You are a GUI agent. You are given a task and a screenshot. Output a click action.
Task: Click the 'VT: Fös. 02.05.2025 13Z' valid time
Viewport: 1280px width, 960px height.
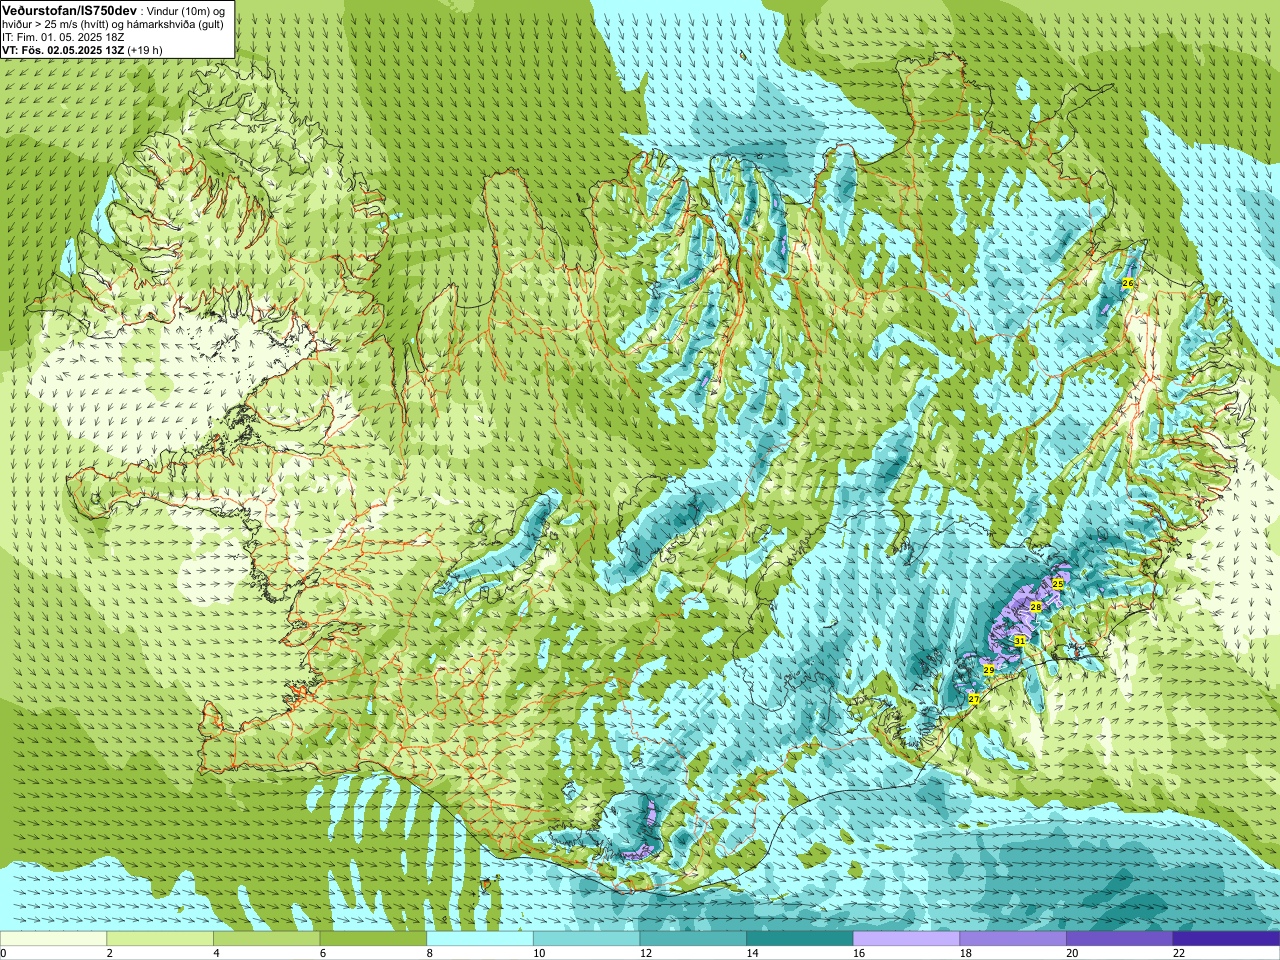click(63, 50)
